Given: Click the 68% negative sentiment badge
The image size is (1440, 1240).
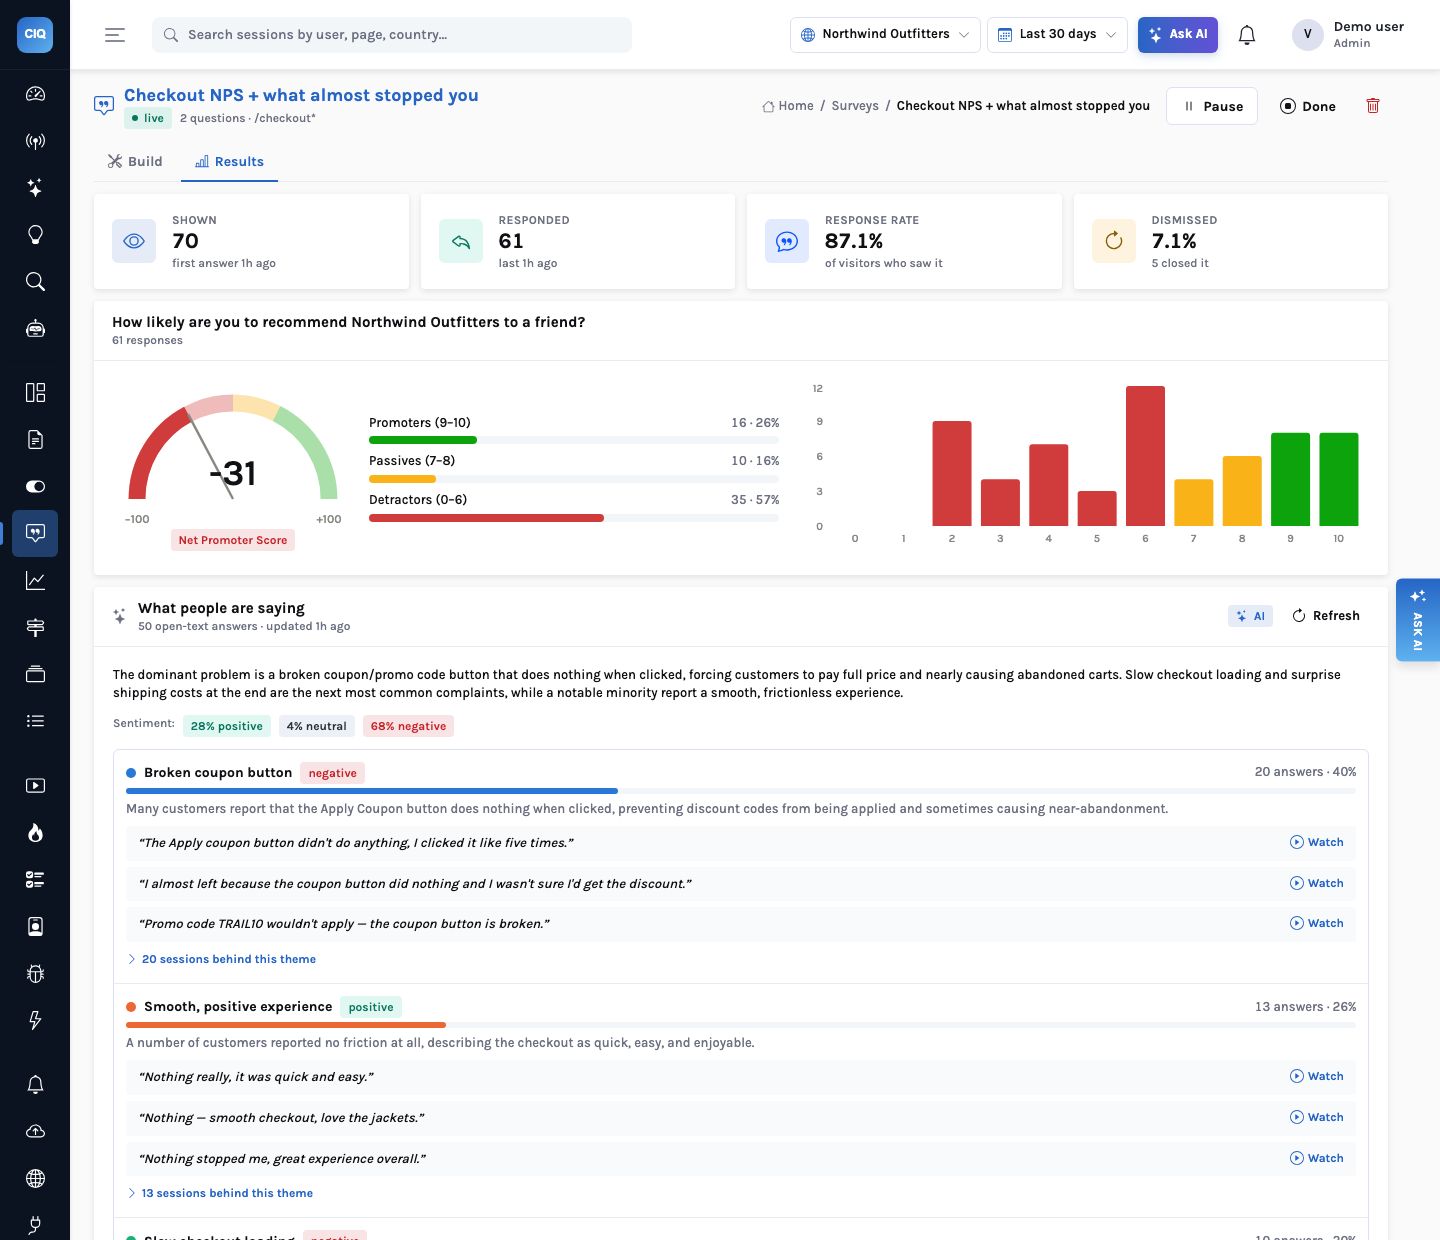Looking at the screenshot, I should (408, 726).
